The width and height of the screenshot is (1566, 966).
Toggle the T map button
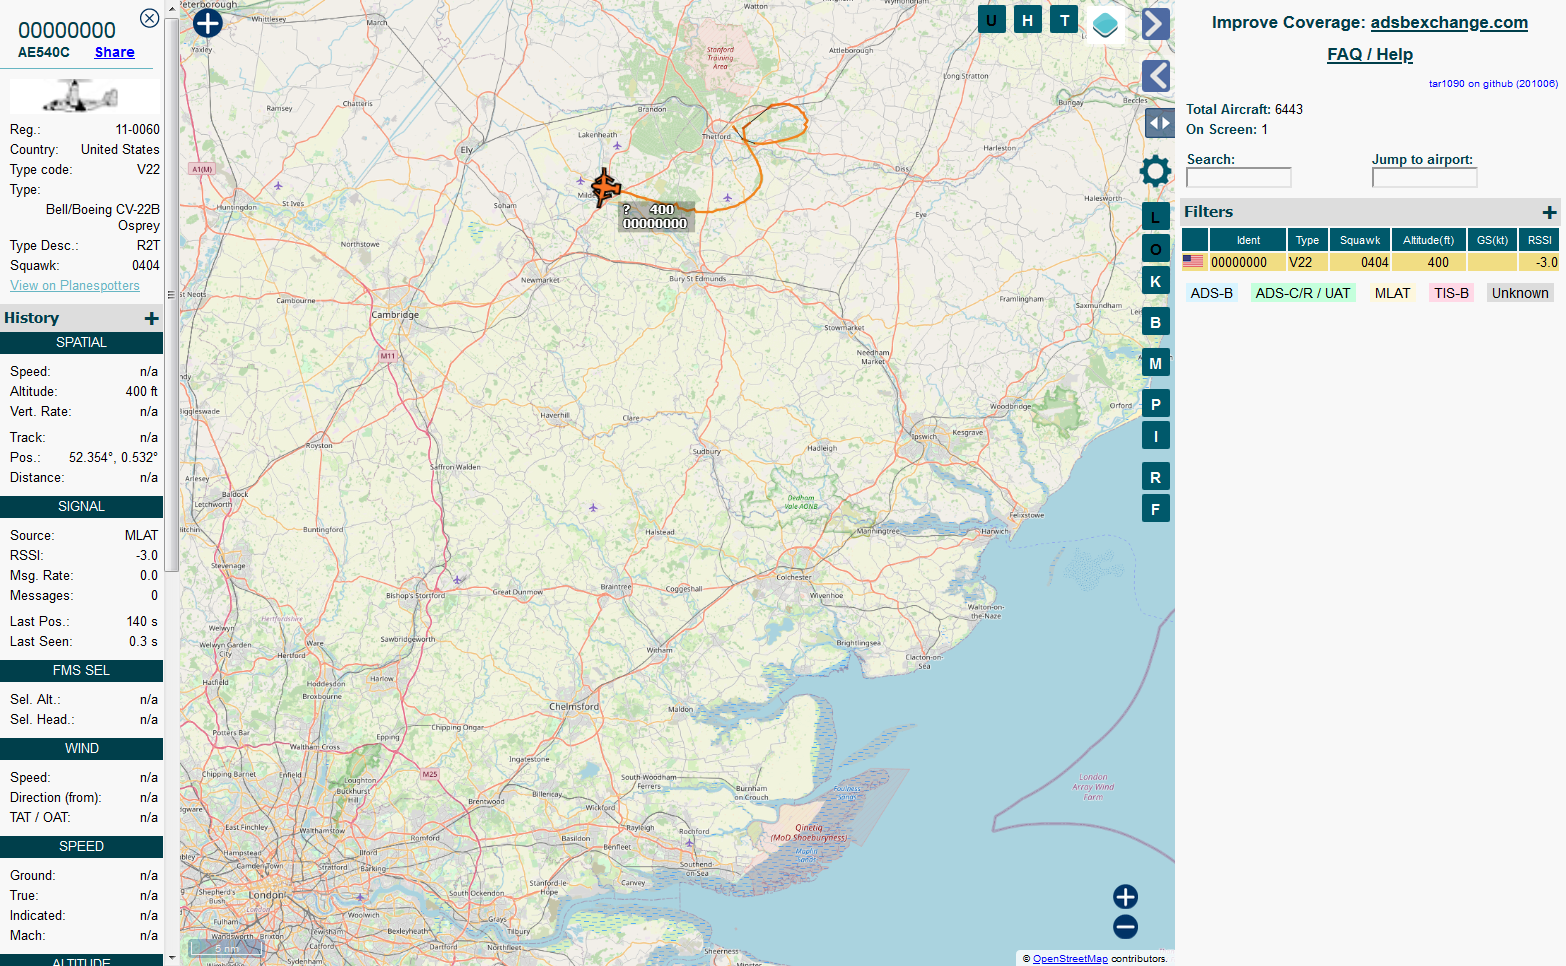[x=1064, y=19]
